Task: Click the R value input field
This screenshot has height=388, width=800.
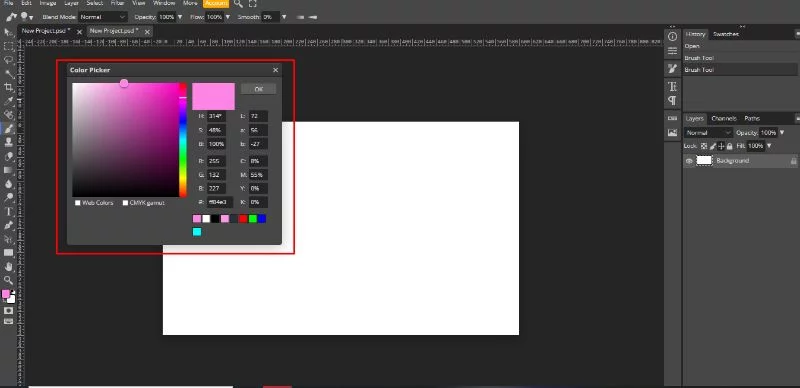Action: pyautogui.click(x=216, y=161)
